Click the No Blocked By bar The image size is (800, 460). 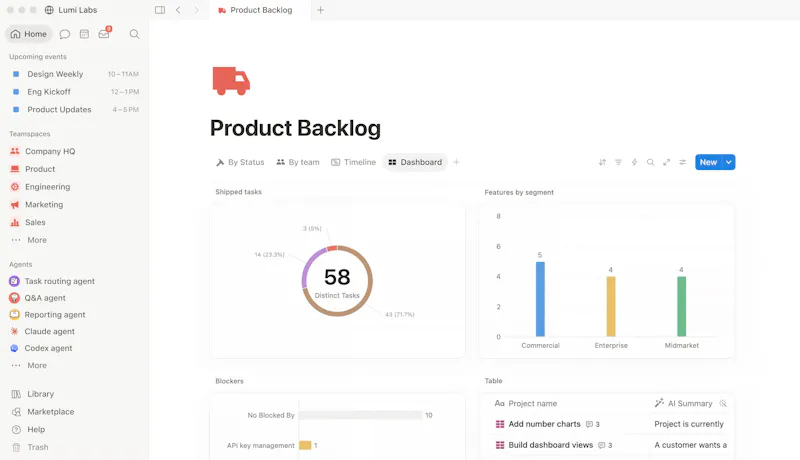pyautogui.click(x=361, y=416)
